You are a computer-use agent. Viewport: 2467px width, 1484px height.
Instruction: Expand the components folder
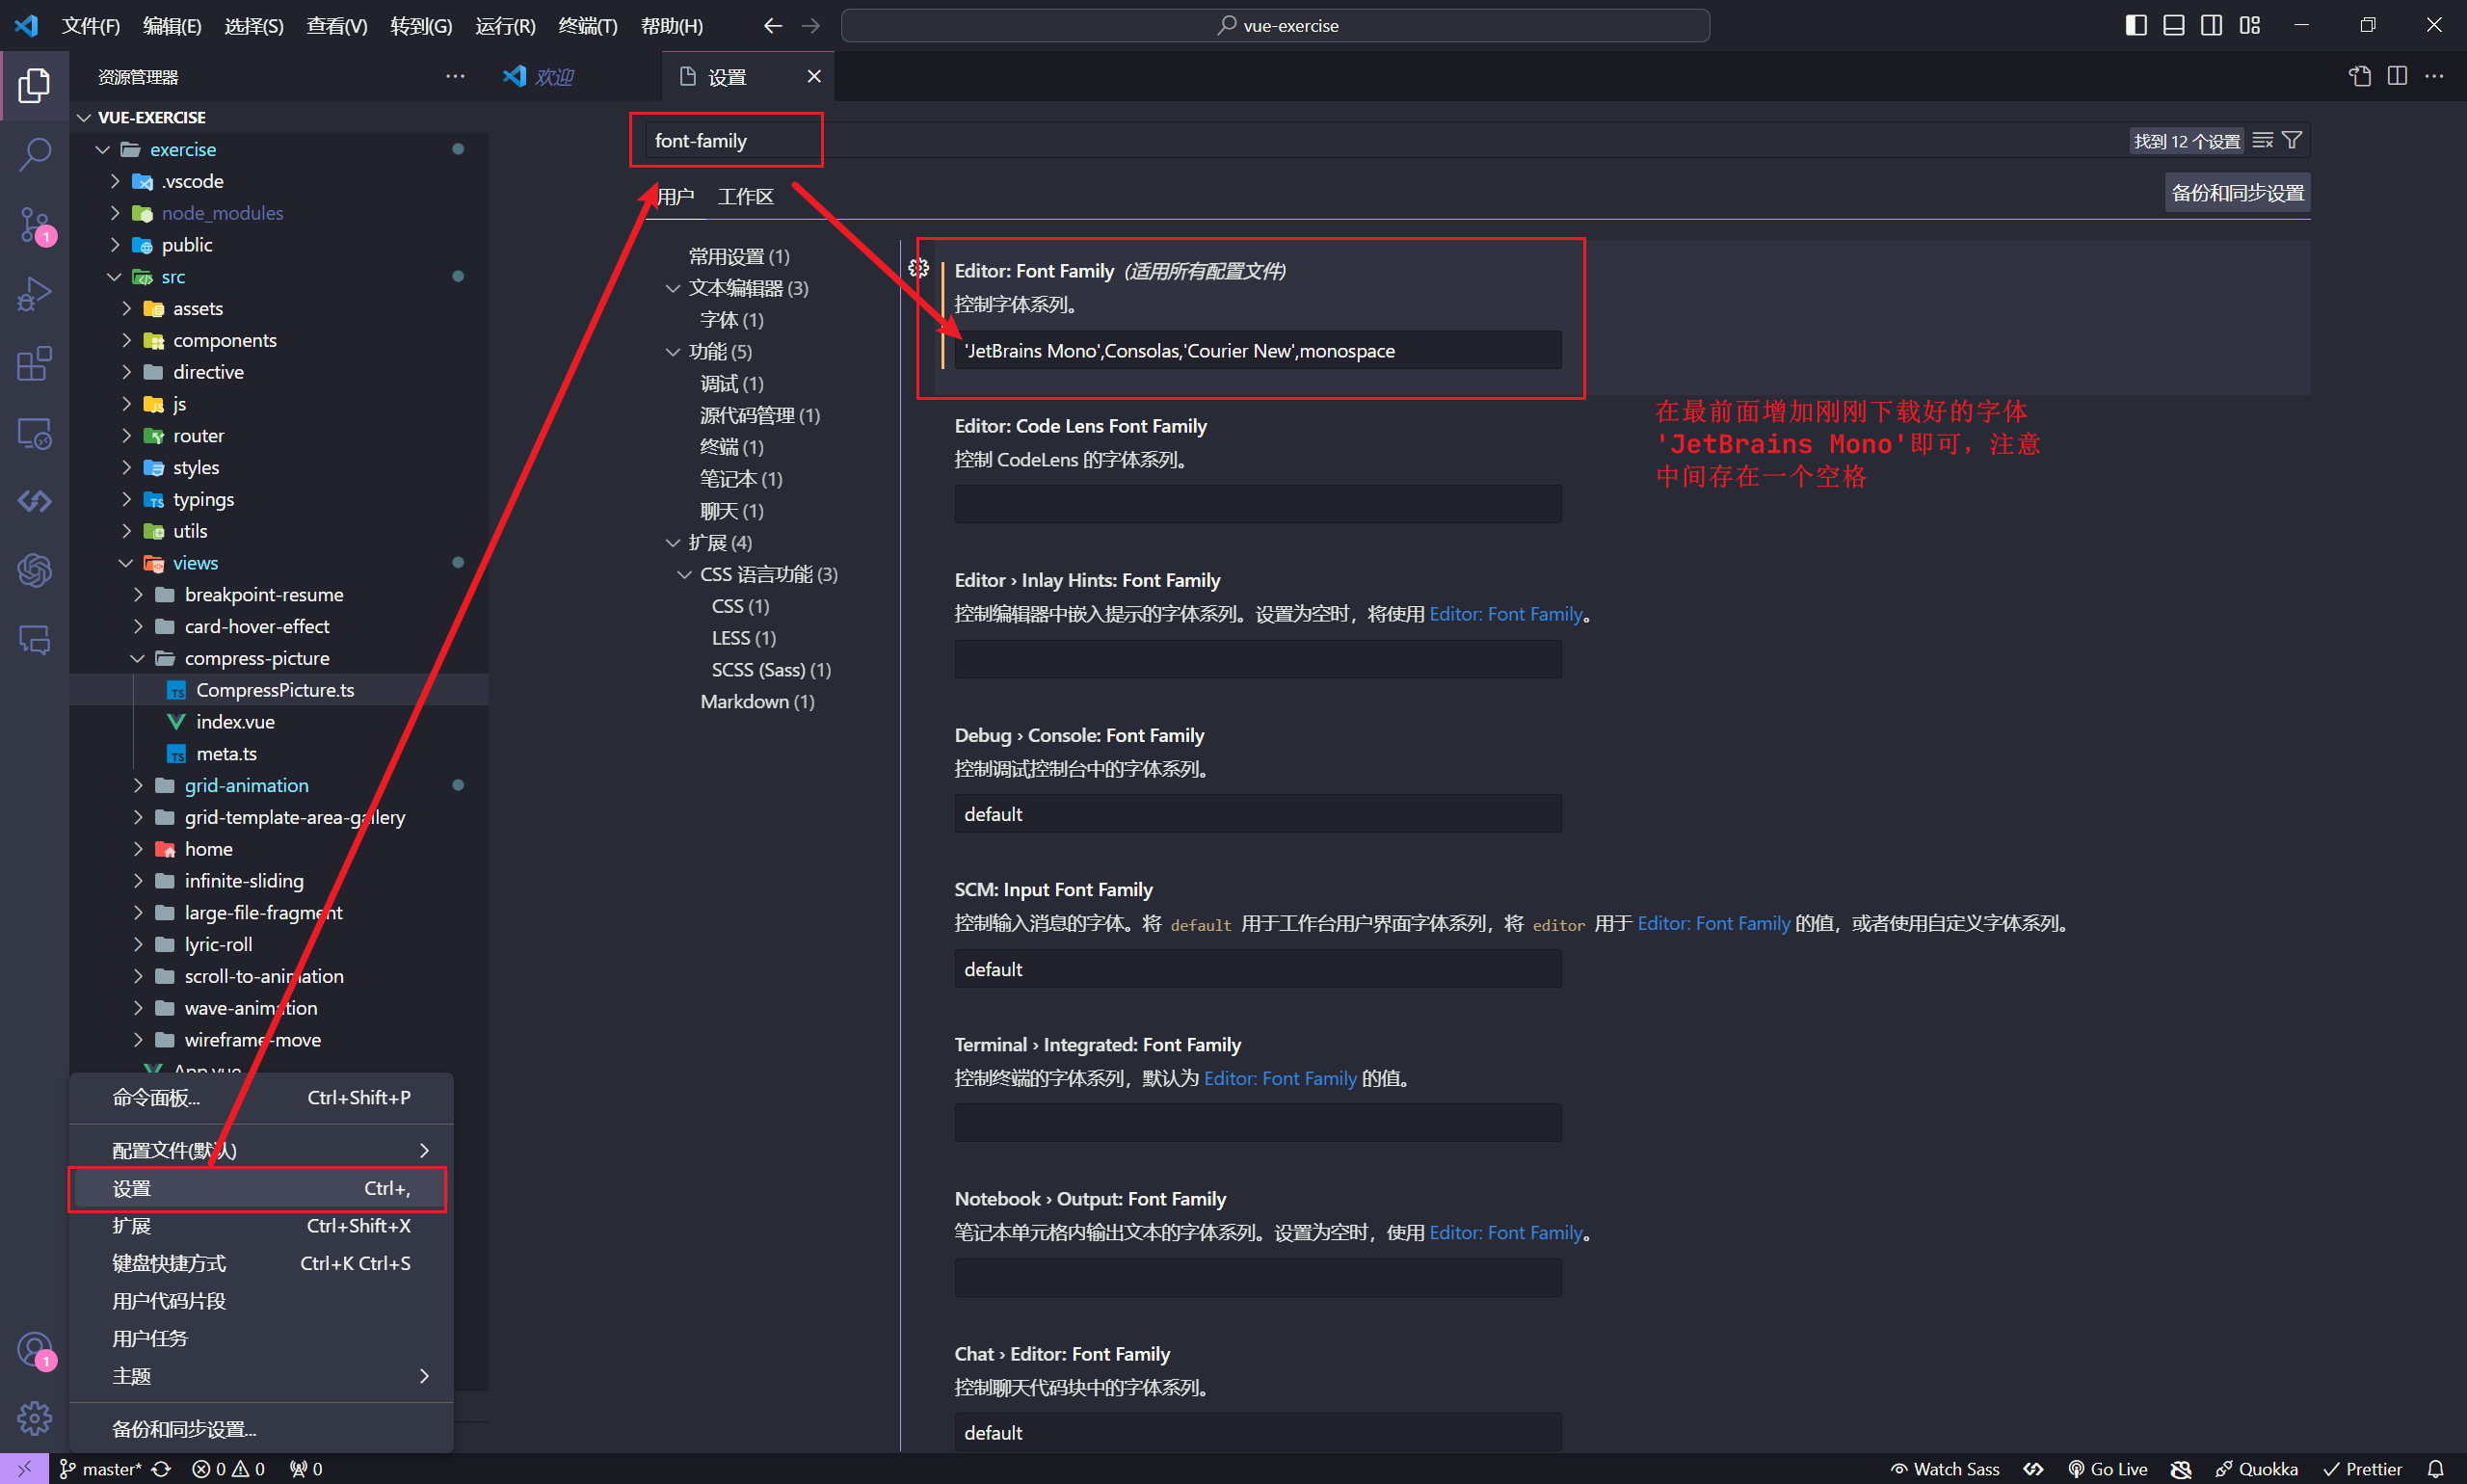(126, 341)
